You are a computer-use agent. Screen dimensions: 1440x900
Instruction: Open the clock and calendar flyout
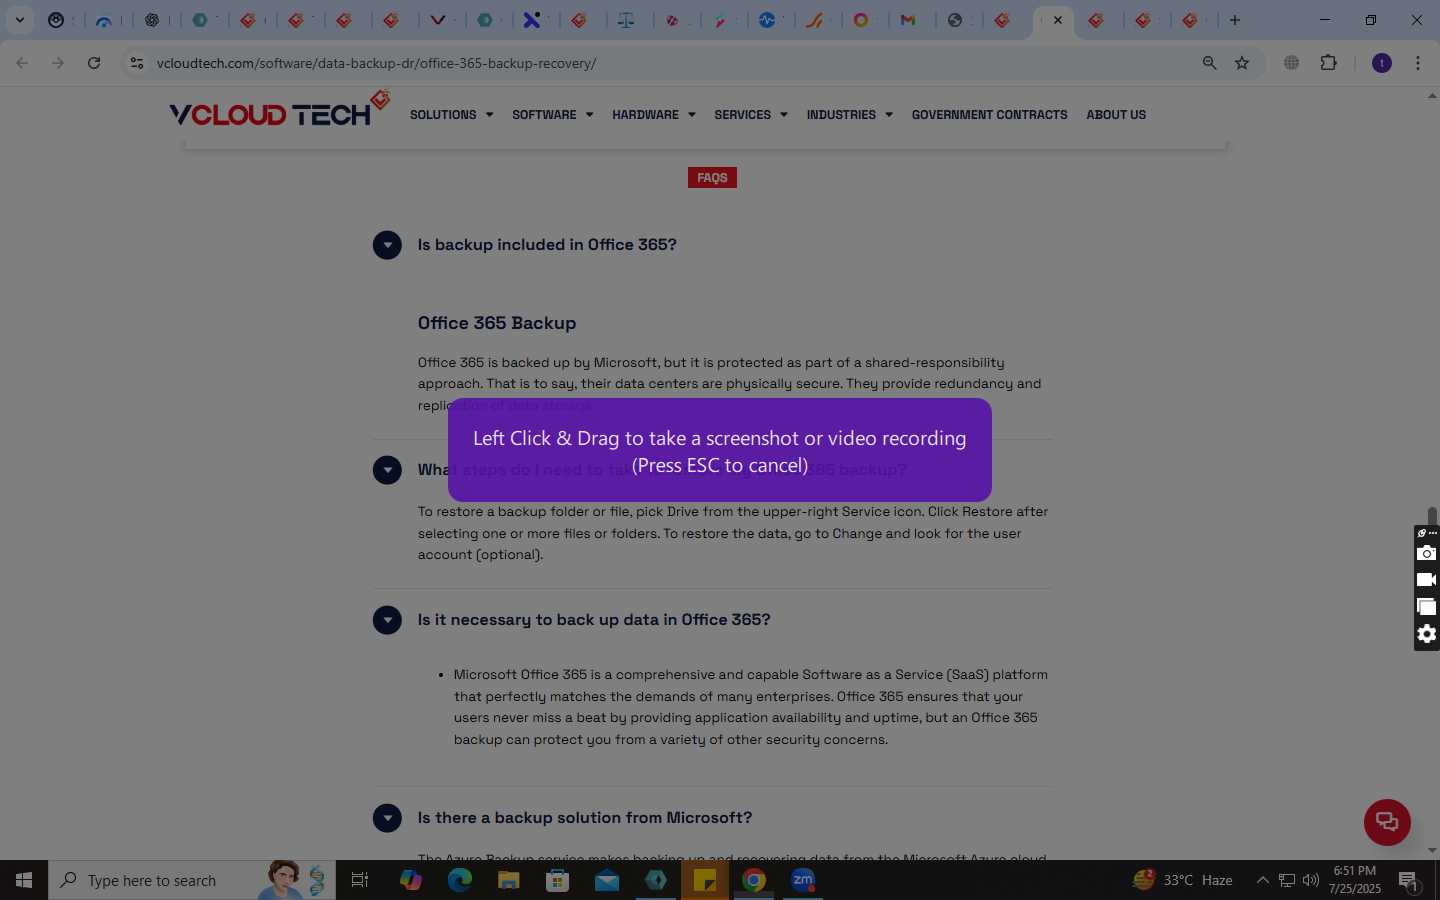pyautogui.click(x=1355, y=880)
